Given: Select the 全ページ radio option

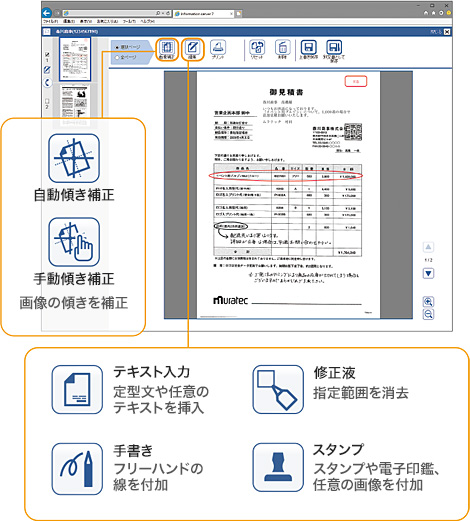Looking at the screenshot, I should [117, 57].
